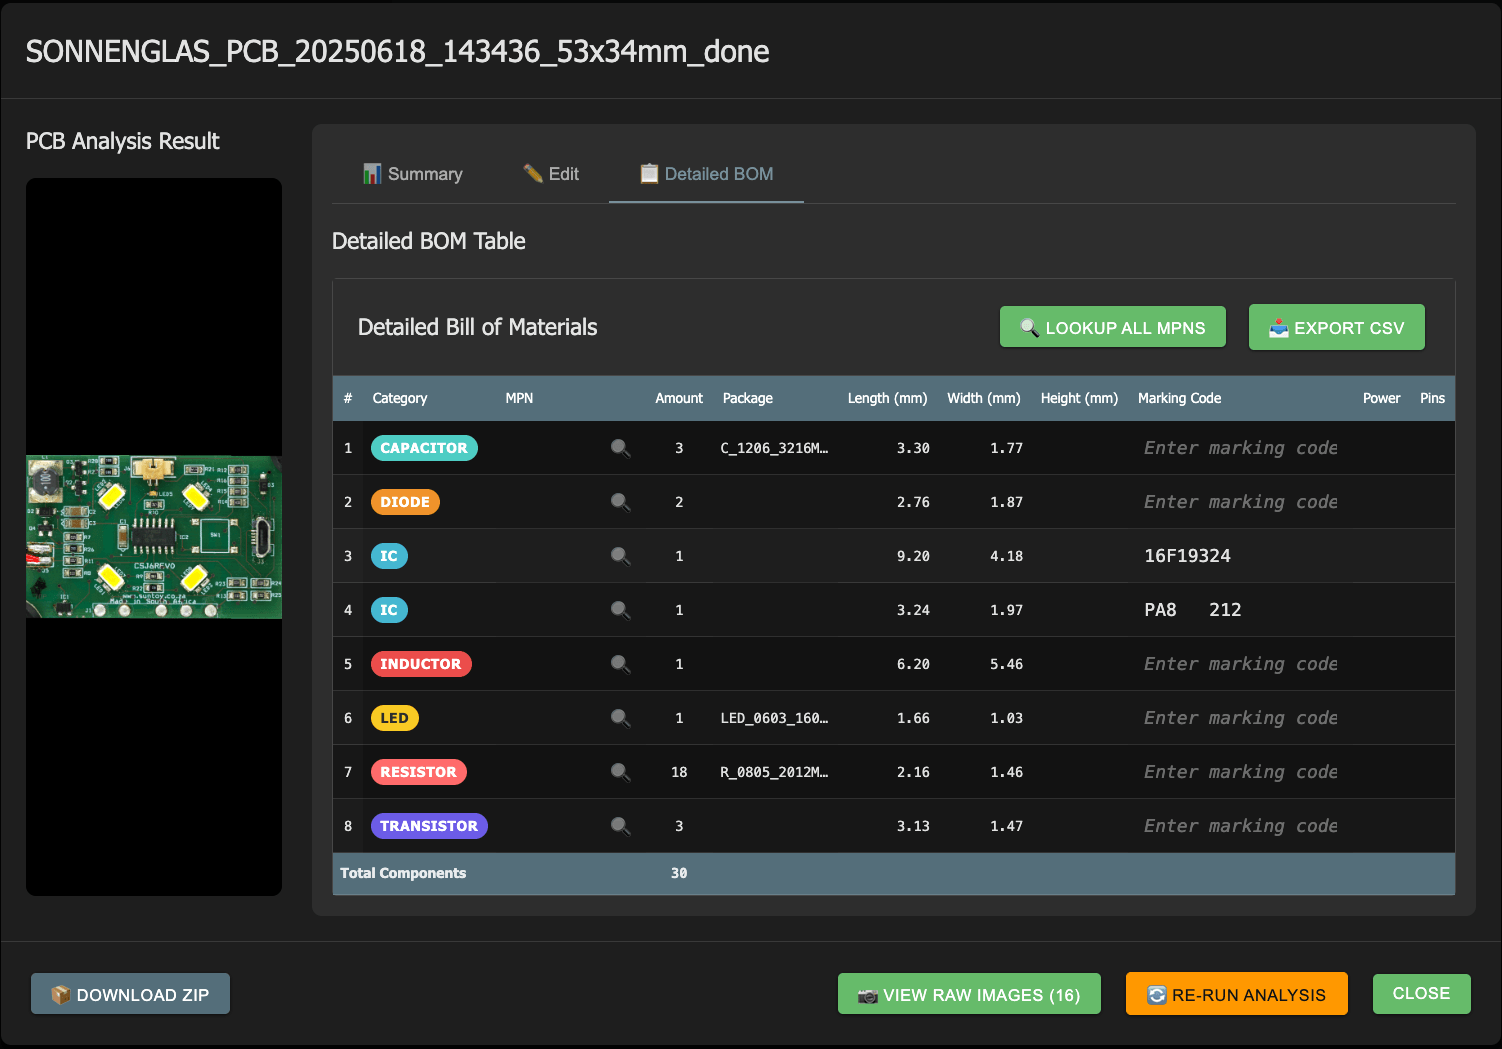Click the MPN lookup magnifier for CAPACITOR row
The image size is (1502, 1049).
pos(620,448)
